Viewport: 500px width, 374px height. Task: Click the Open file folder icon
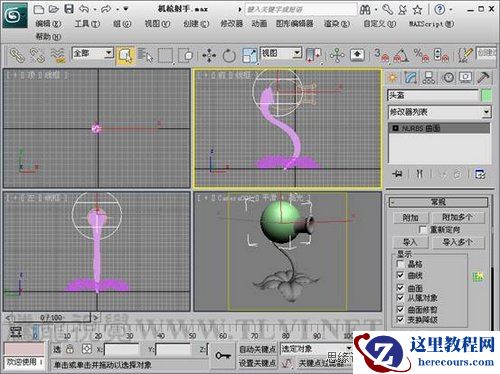pos(54,9)
